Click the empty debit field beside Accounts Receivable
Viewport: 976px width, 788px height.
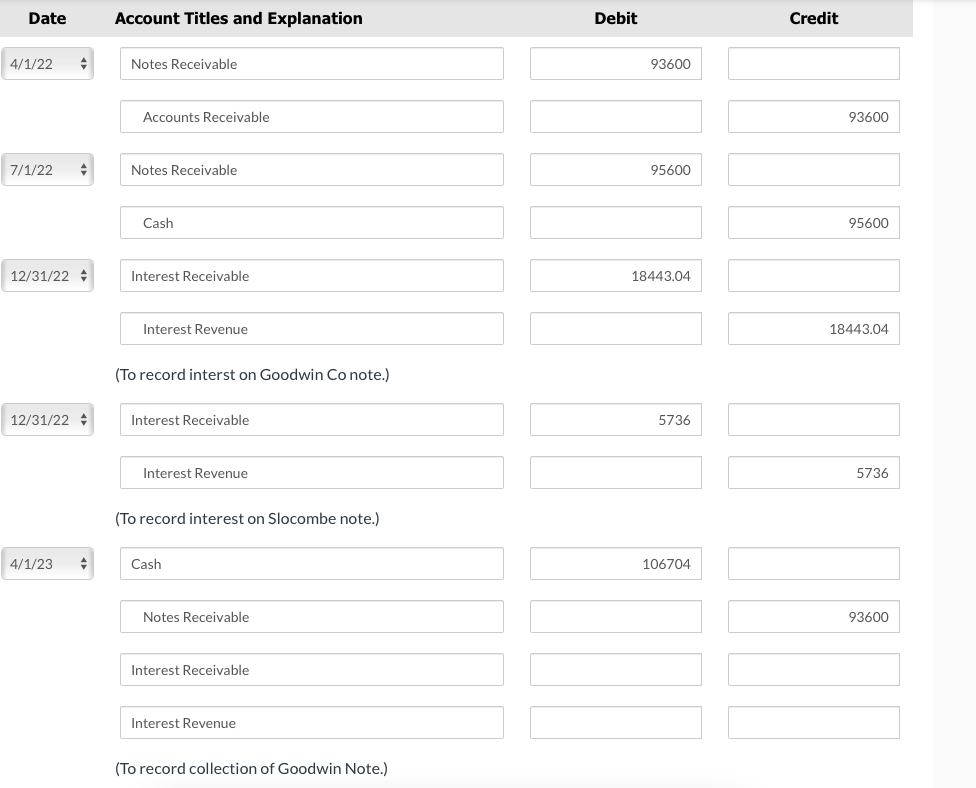[x=615, y=116]
